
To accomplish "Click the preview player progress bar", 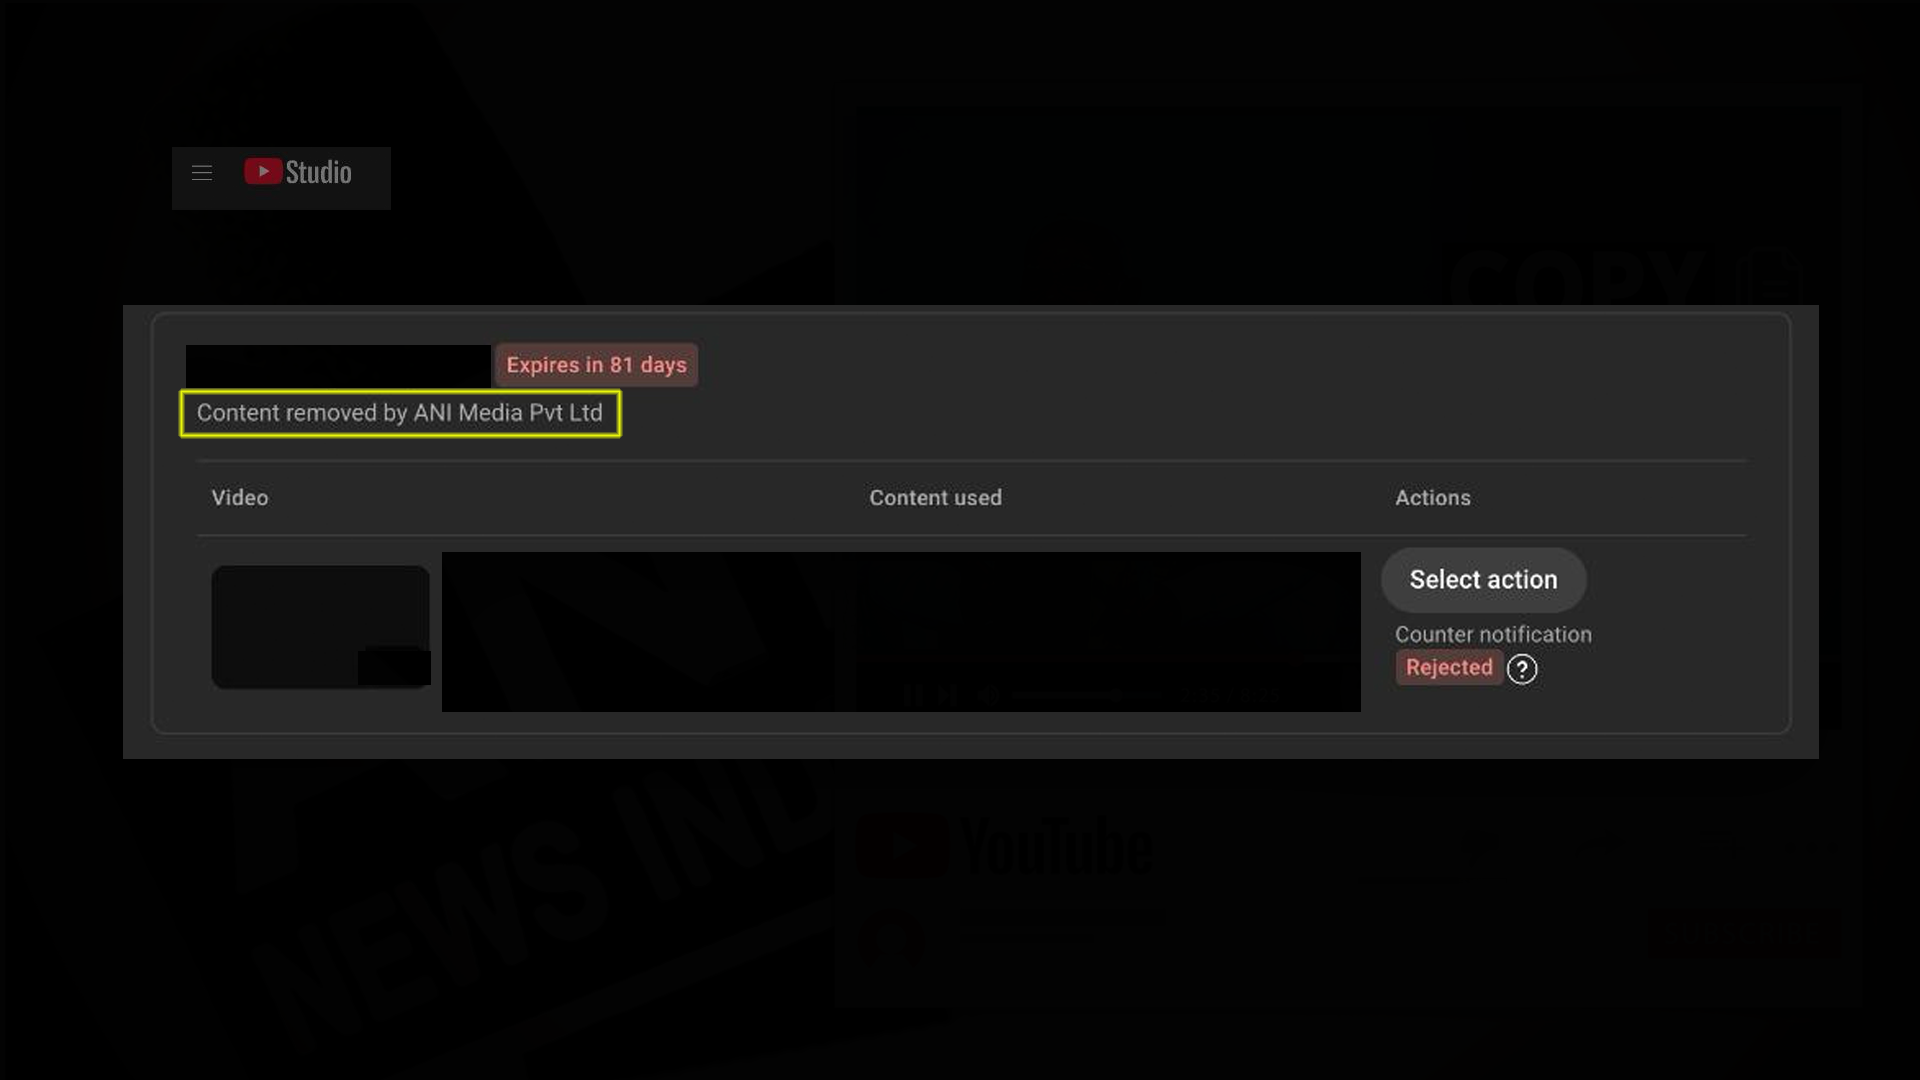I will [x=1085, y=695].
